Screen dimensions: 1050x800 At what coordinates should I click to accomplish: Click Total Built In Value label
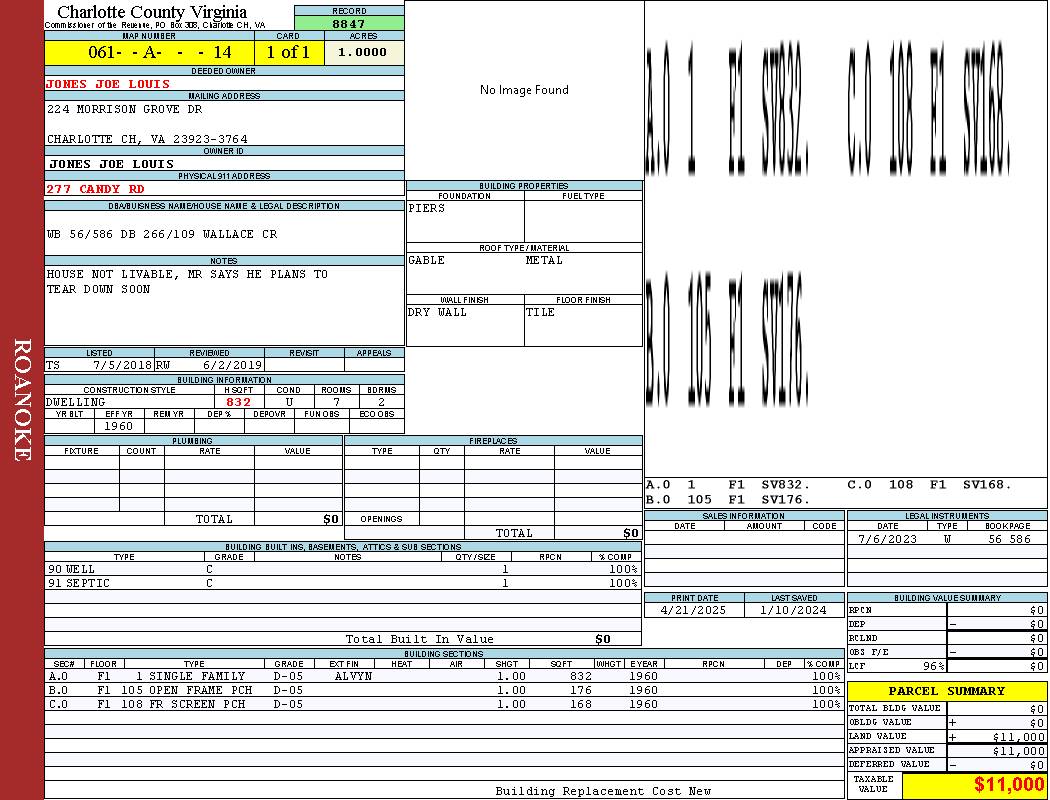(419, 639)
